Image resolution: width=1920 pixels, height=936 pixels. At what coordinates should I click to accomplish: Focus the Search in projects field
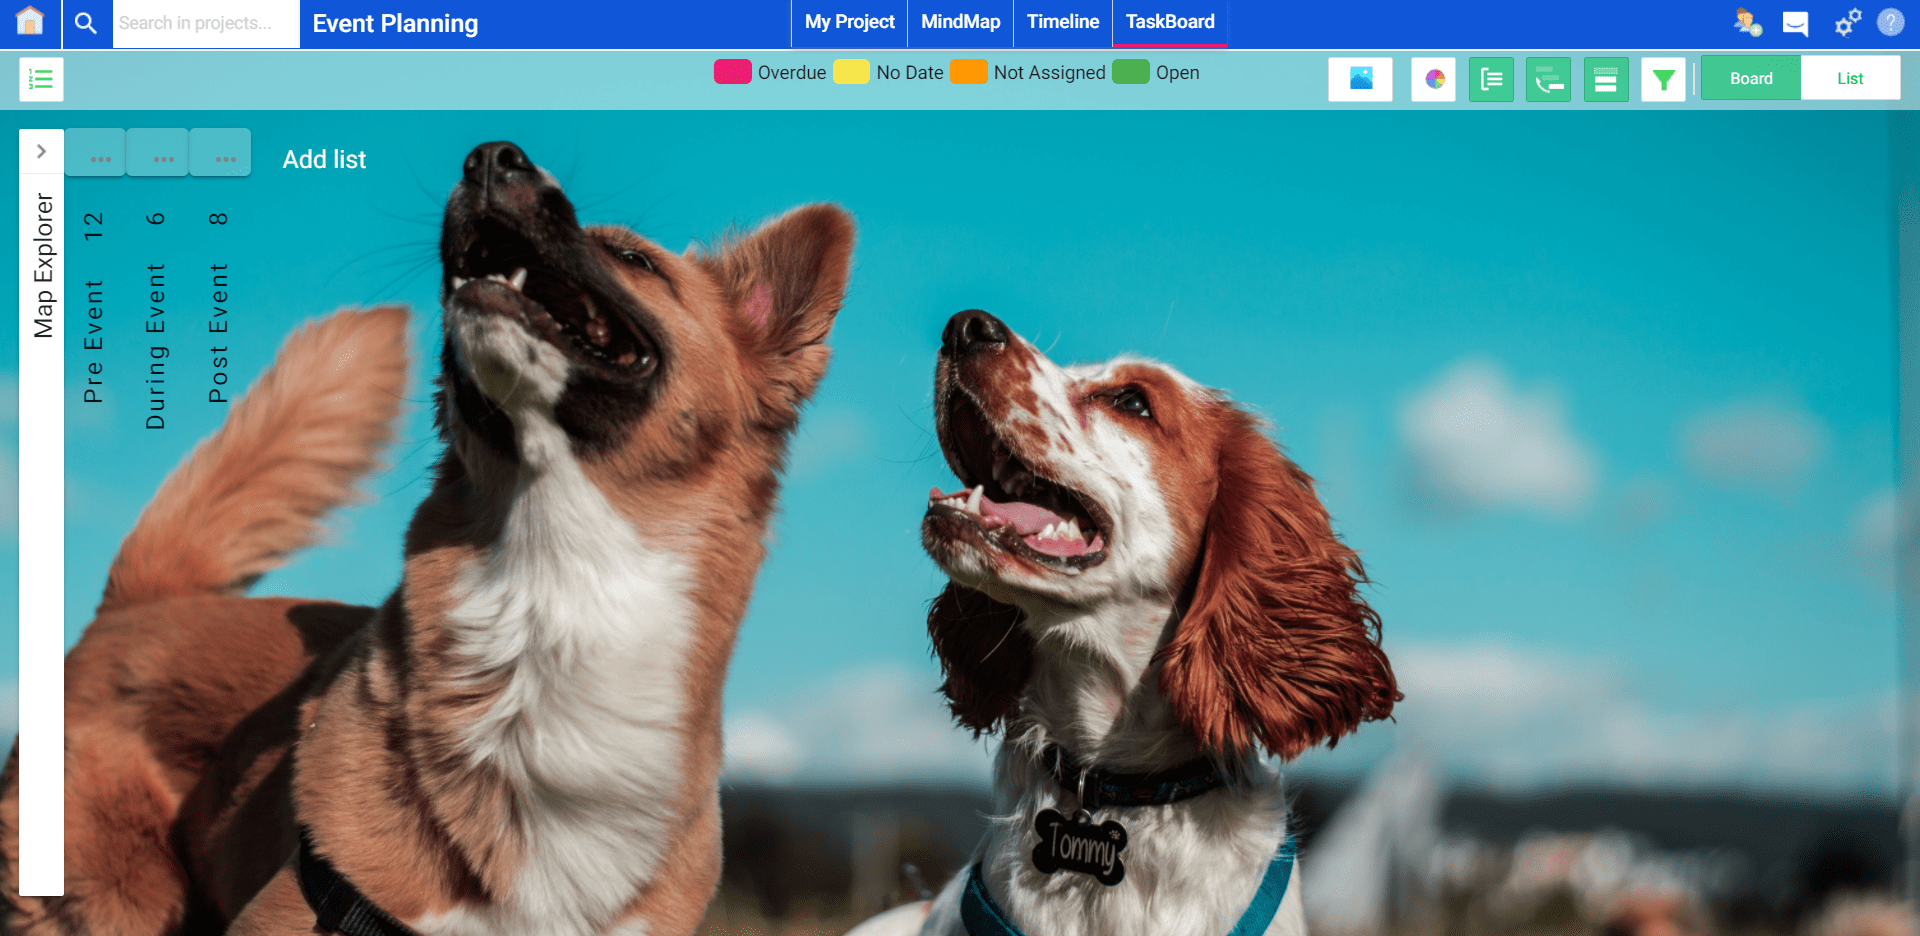click(206, 23)
